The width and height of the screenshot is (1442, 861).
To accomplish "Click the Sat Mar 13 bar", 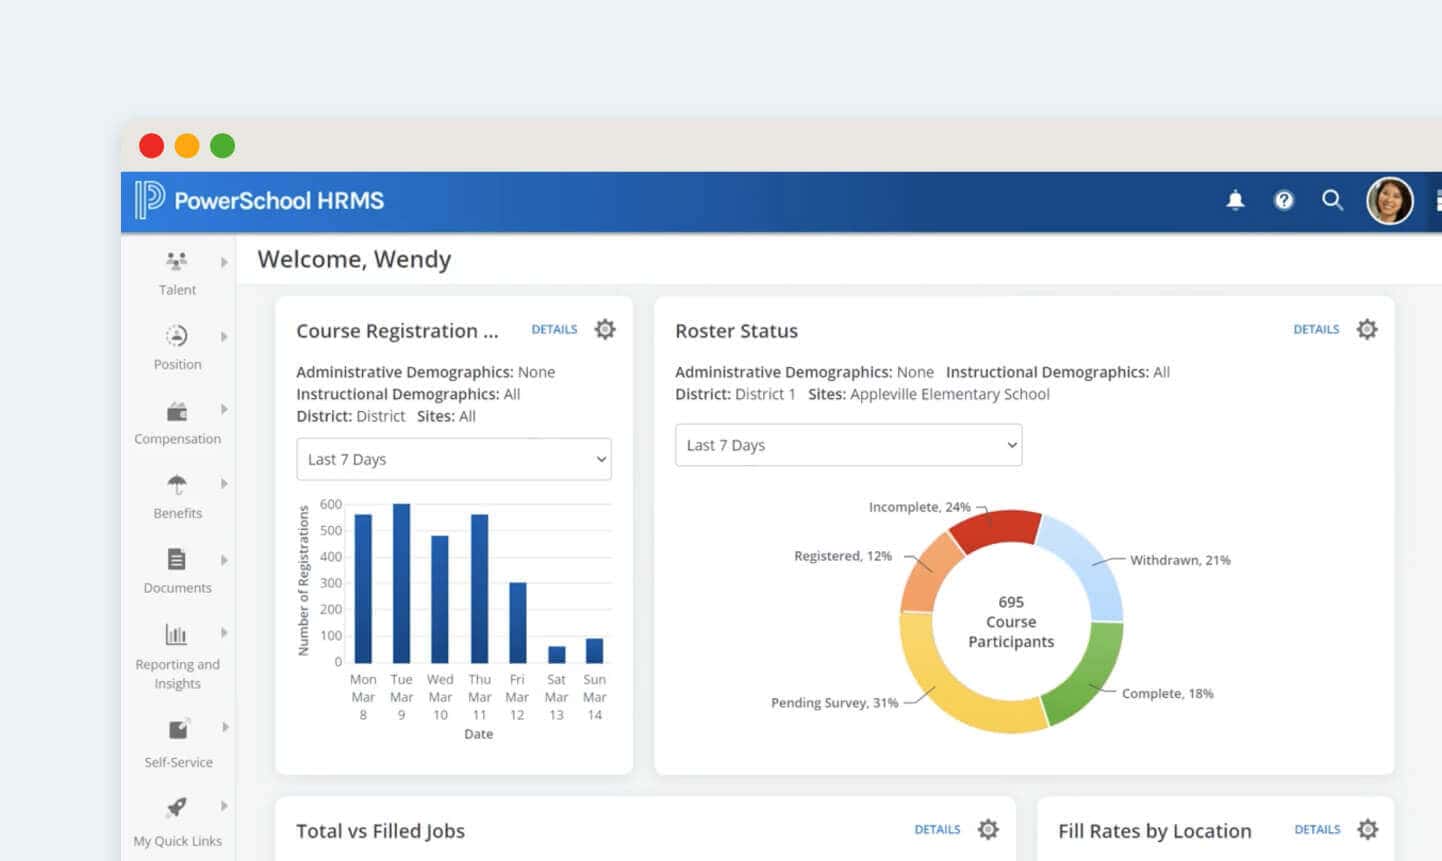I will (557, 654).
